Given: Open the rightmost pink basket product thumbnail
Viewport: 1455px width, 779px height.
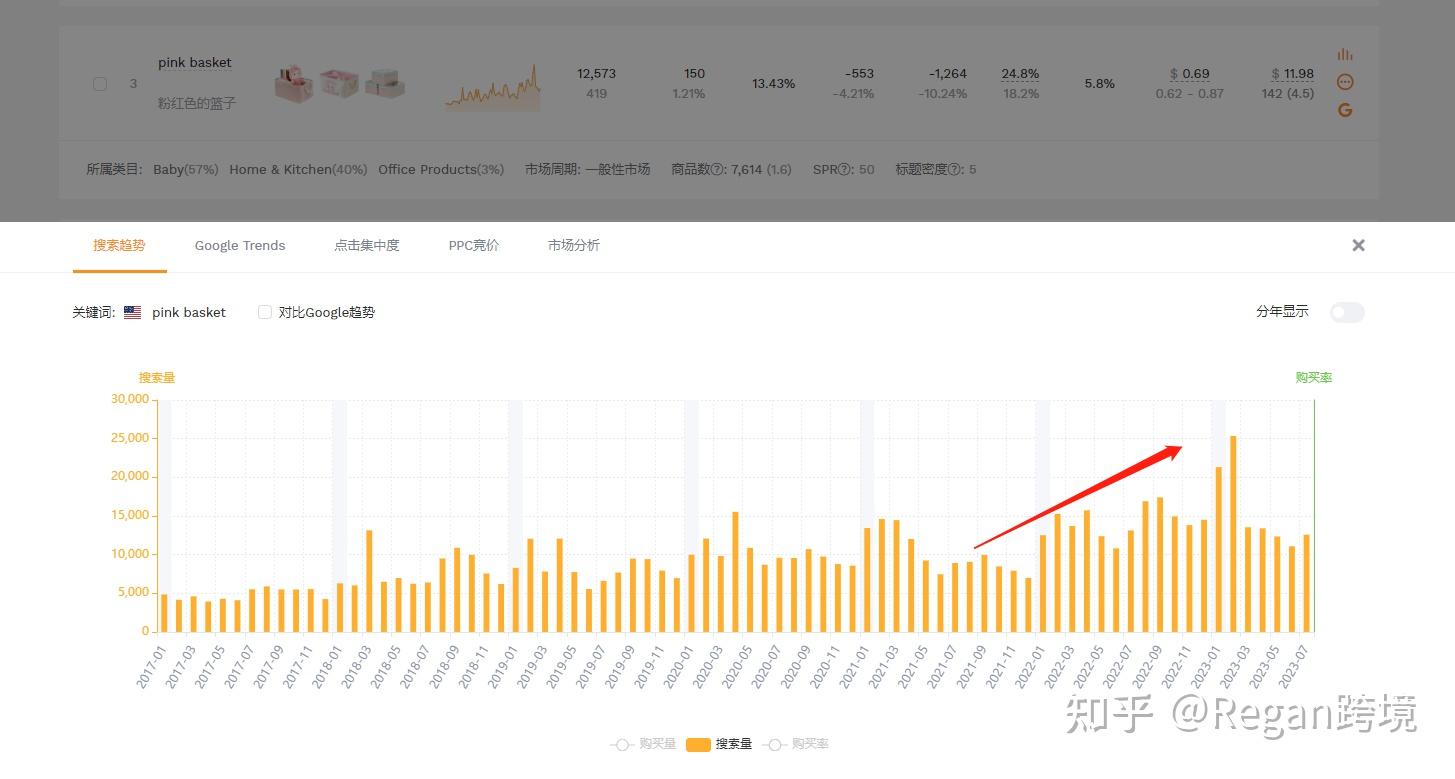Looking at the screenshot, I should tap(385, 84).
